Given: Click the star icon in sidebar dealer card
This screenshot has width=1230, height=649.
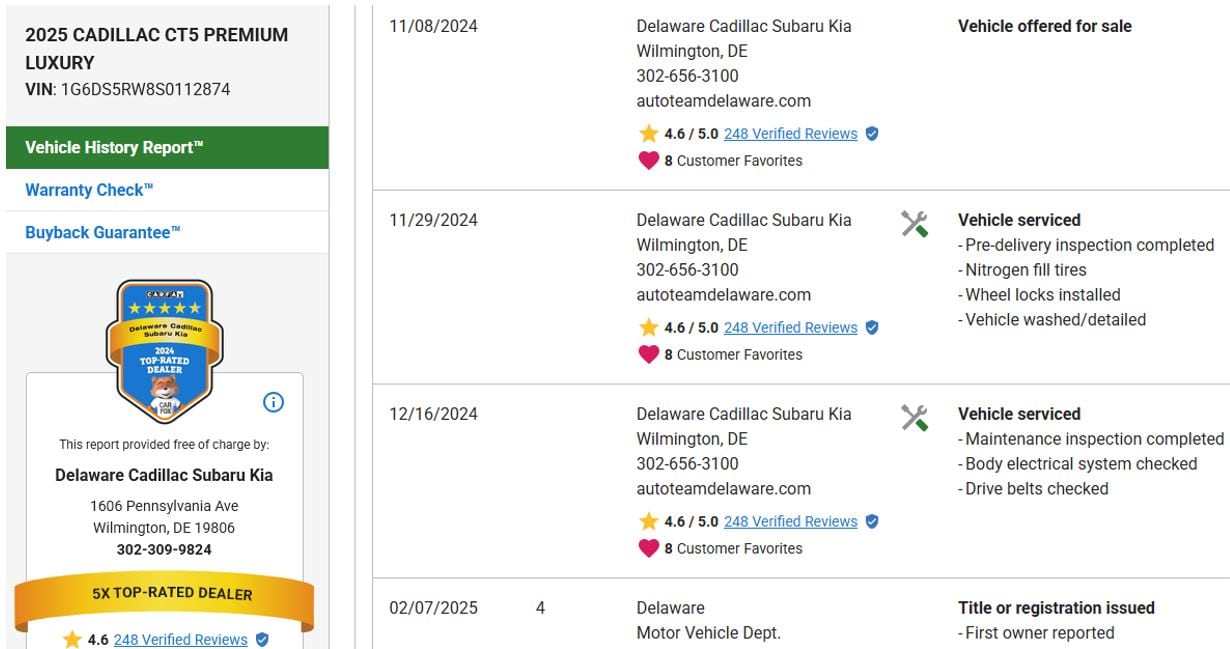Looking at the screenshot, I should point(72,640).
